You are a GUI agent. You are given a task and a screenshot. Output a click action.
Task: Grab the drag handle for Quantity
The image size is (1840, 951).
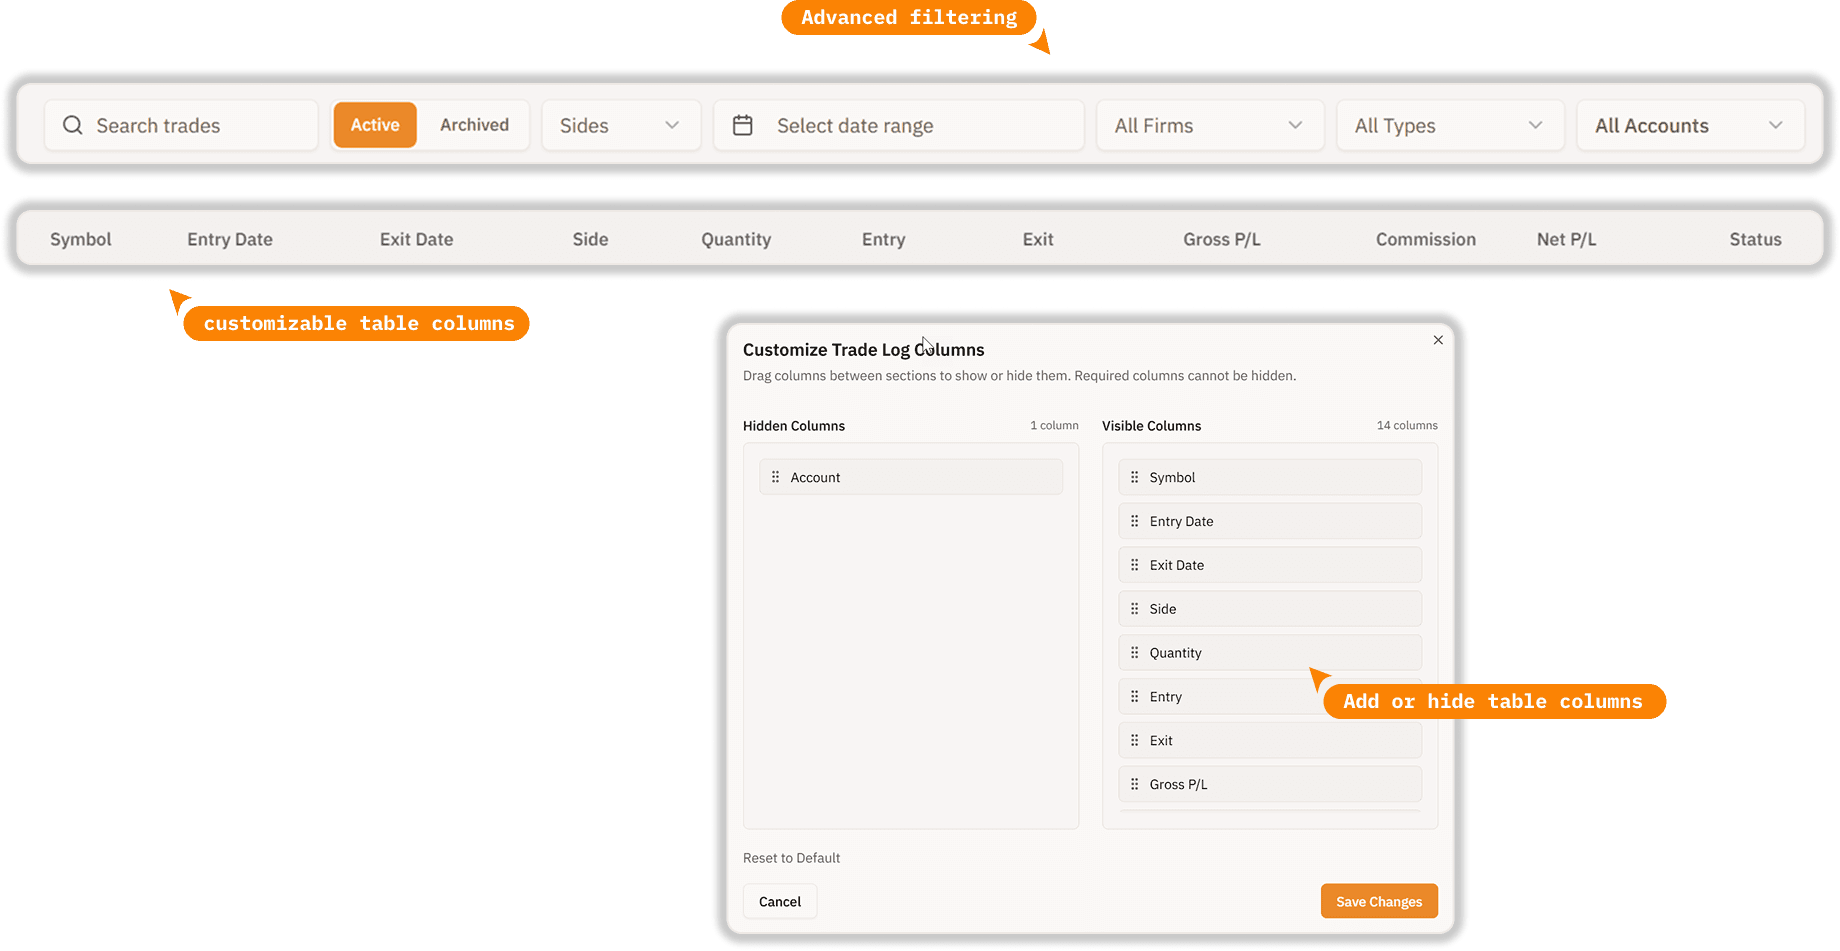pyautogui.click(x=1134, y=653)
